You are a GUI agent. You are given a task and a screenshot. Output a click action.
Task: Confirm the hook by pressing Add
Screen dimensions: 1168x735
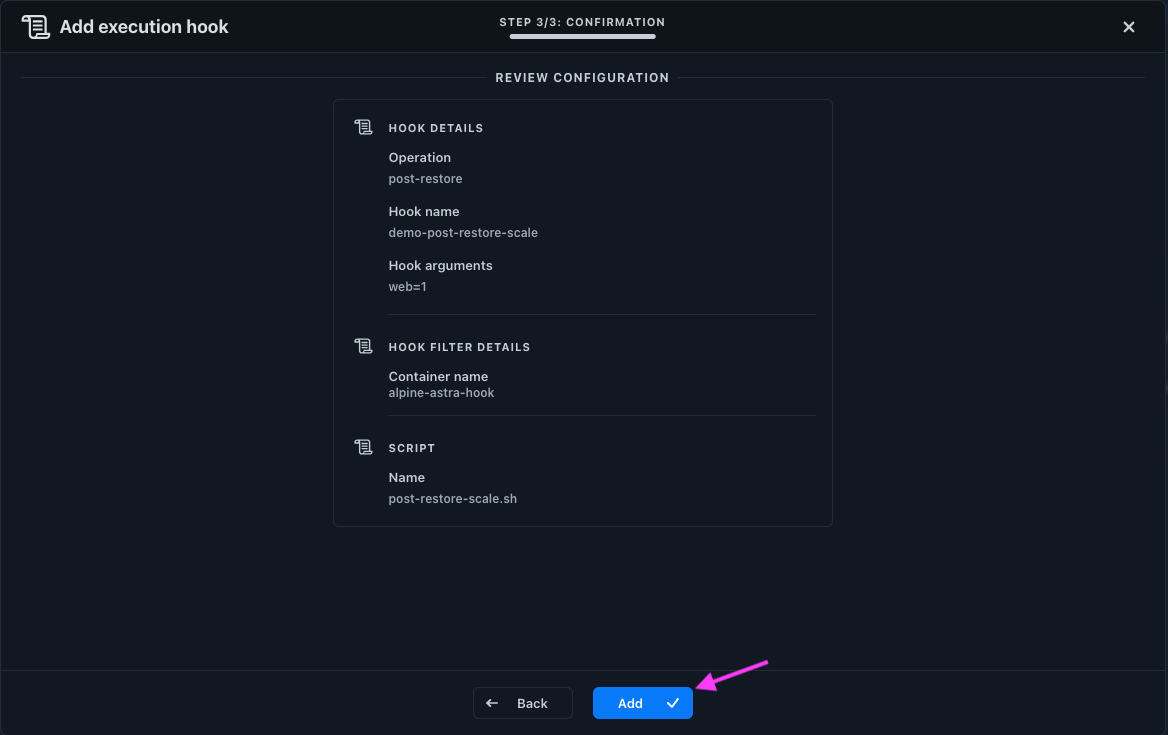pyautogui.click(x=630, y=703)
